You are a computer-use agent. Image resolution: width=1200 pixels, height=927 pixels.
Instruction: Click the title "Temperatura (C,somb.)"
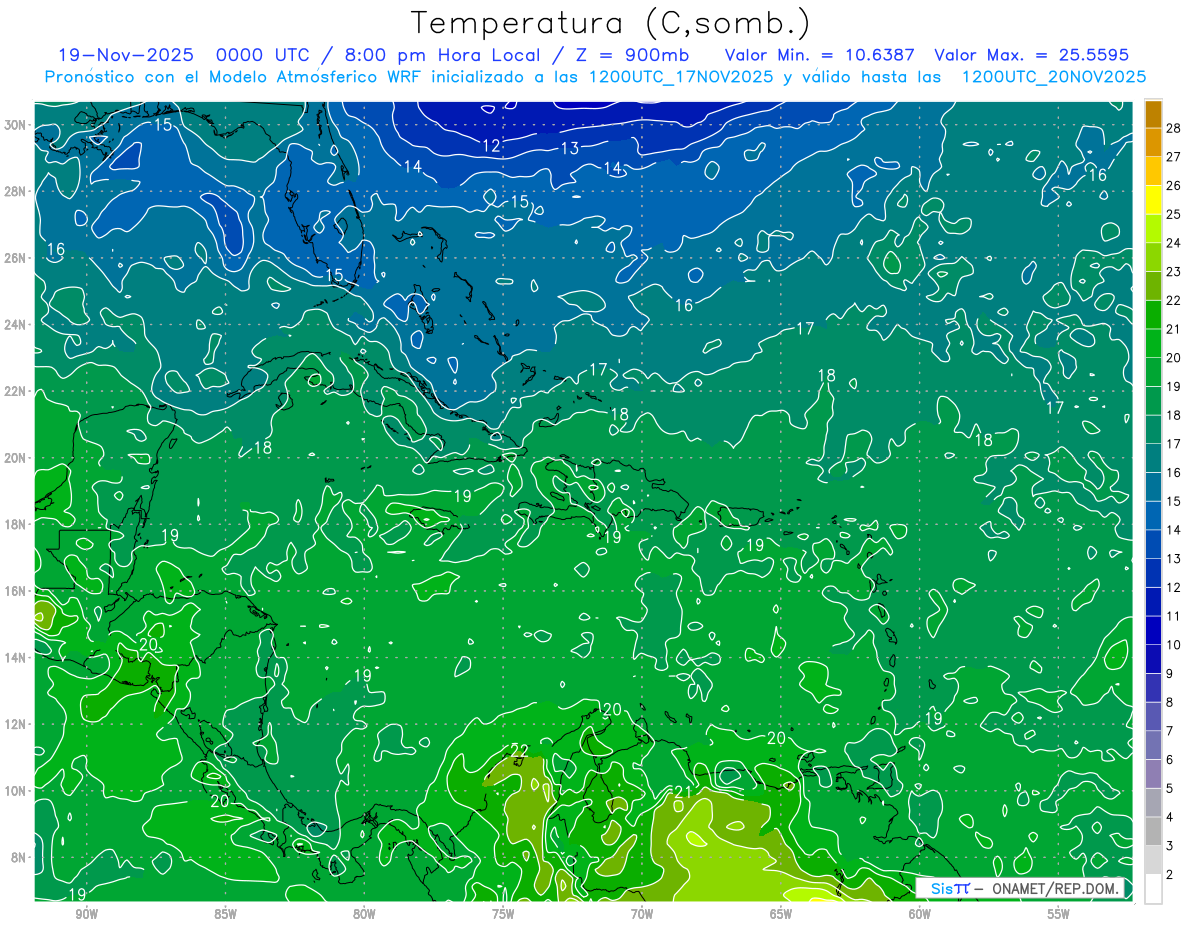pyautogui.click(x=610, y=23)
